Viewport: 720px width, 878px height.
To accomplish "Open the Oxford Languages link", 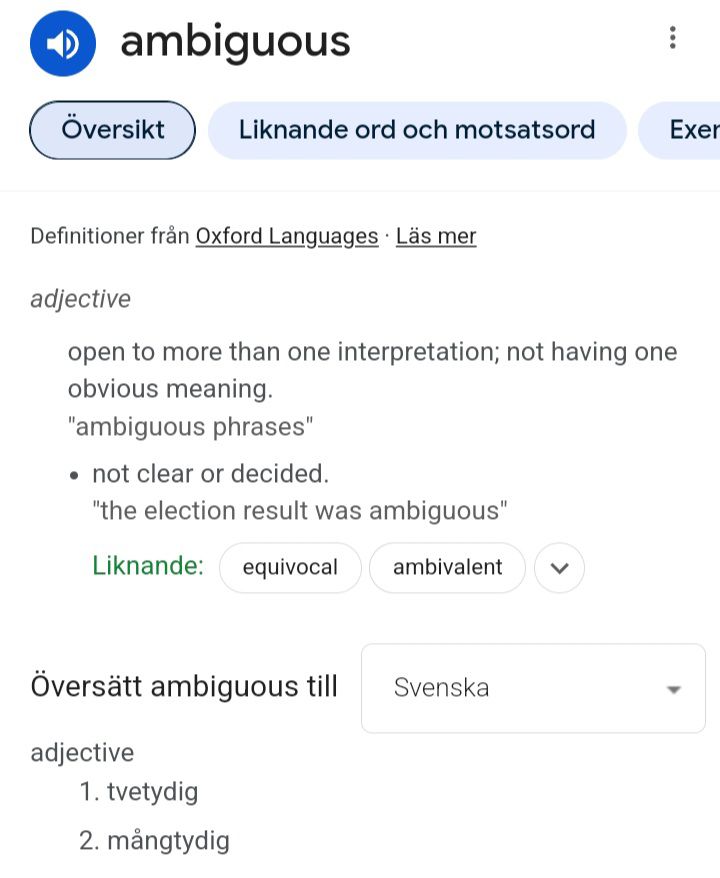I will coord(287,237).
